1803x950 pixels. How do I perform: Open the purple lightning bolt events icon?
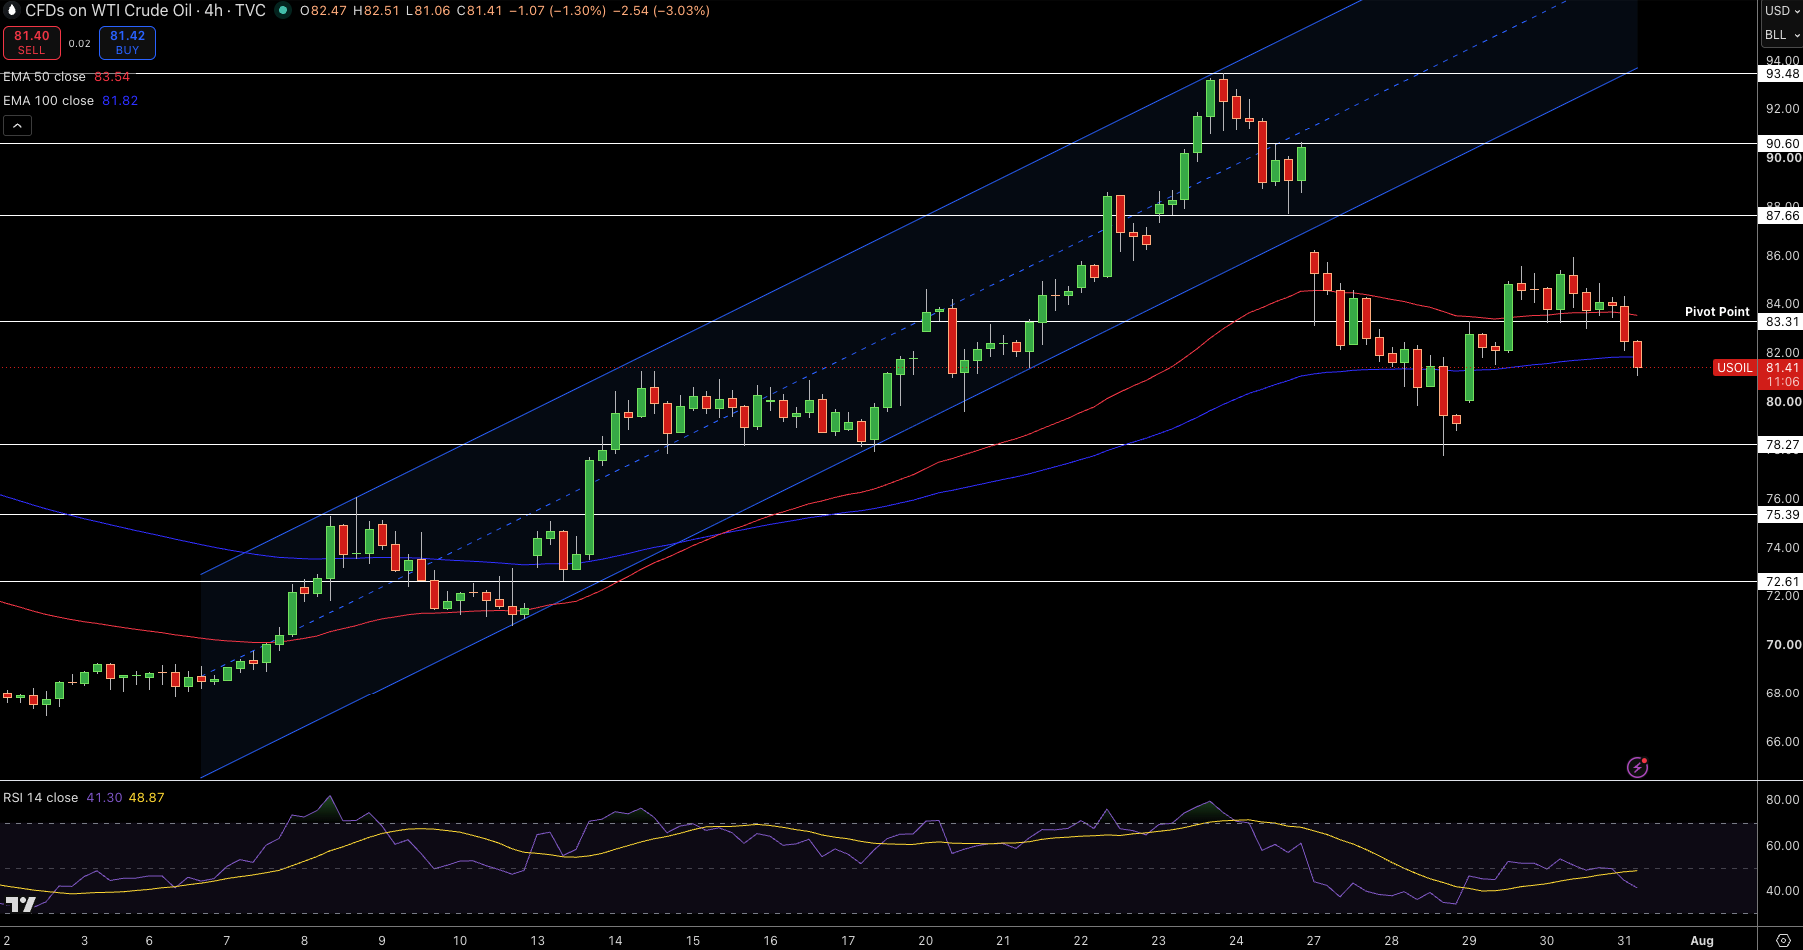coord(1637,767)
